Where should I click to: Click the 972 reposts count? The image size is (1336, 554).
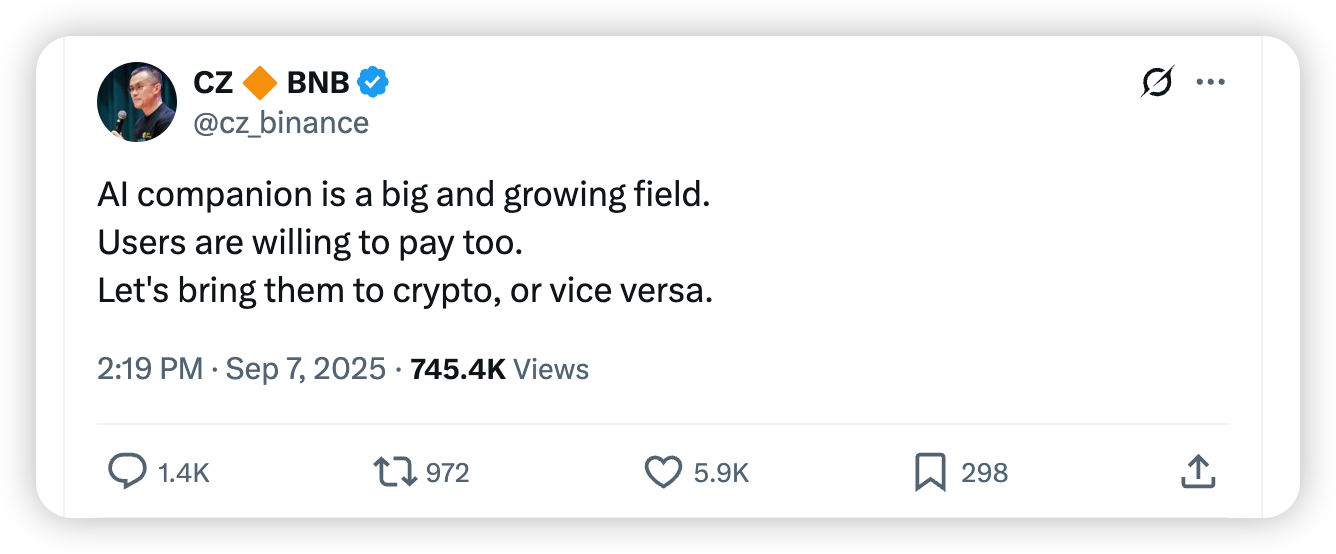[447, 473]
